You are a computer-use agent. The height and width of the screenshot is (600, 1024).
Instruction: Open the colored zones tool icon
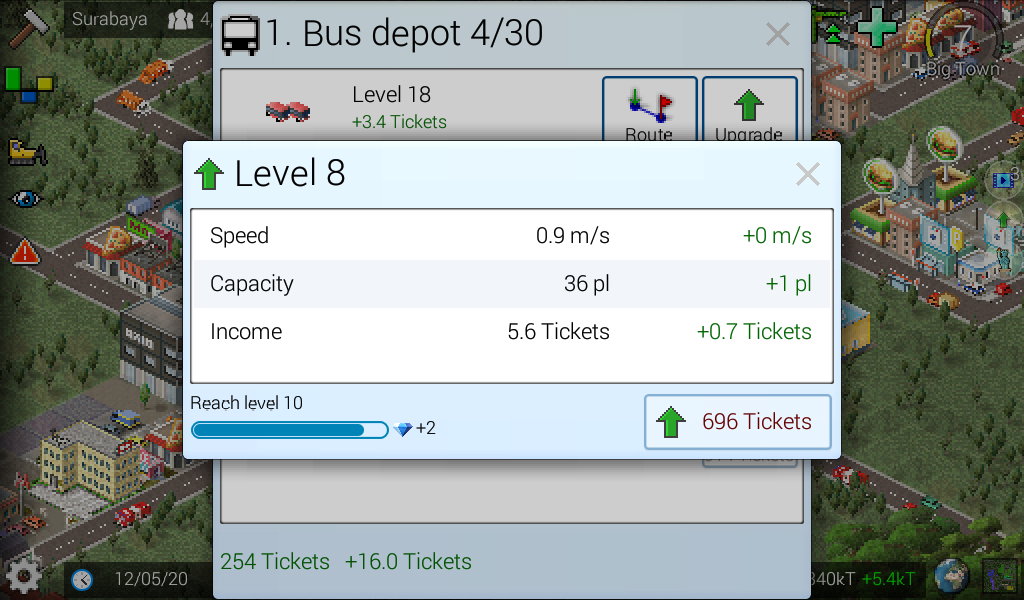[28, 85]
